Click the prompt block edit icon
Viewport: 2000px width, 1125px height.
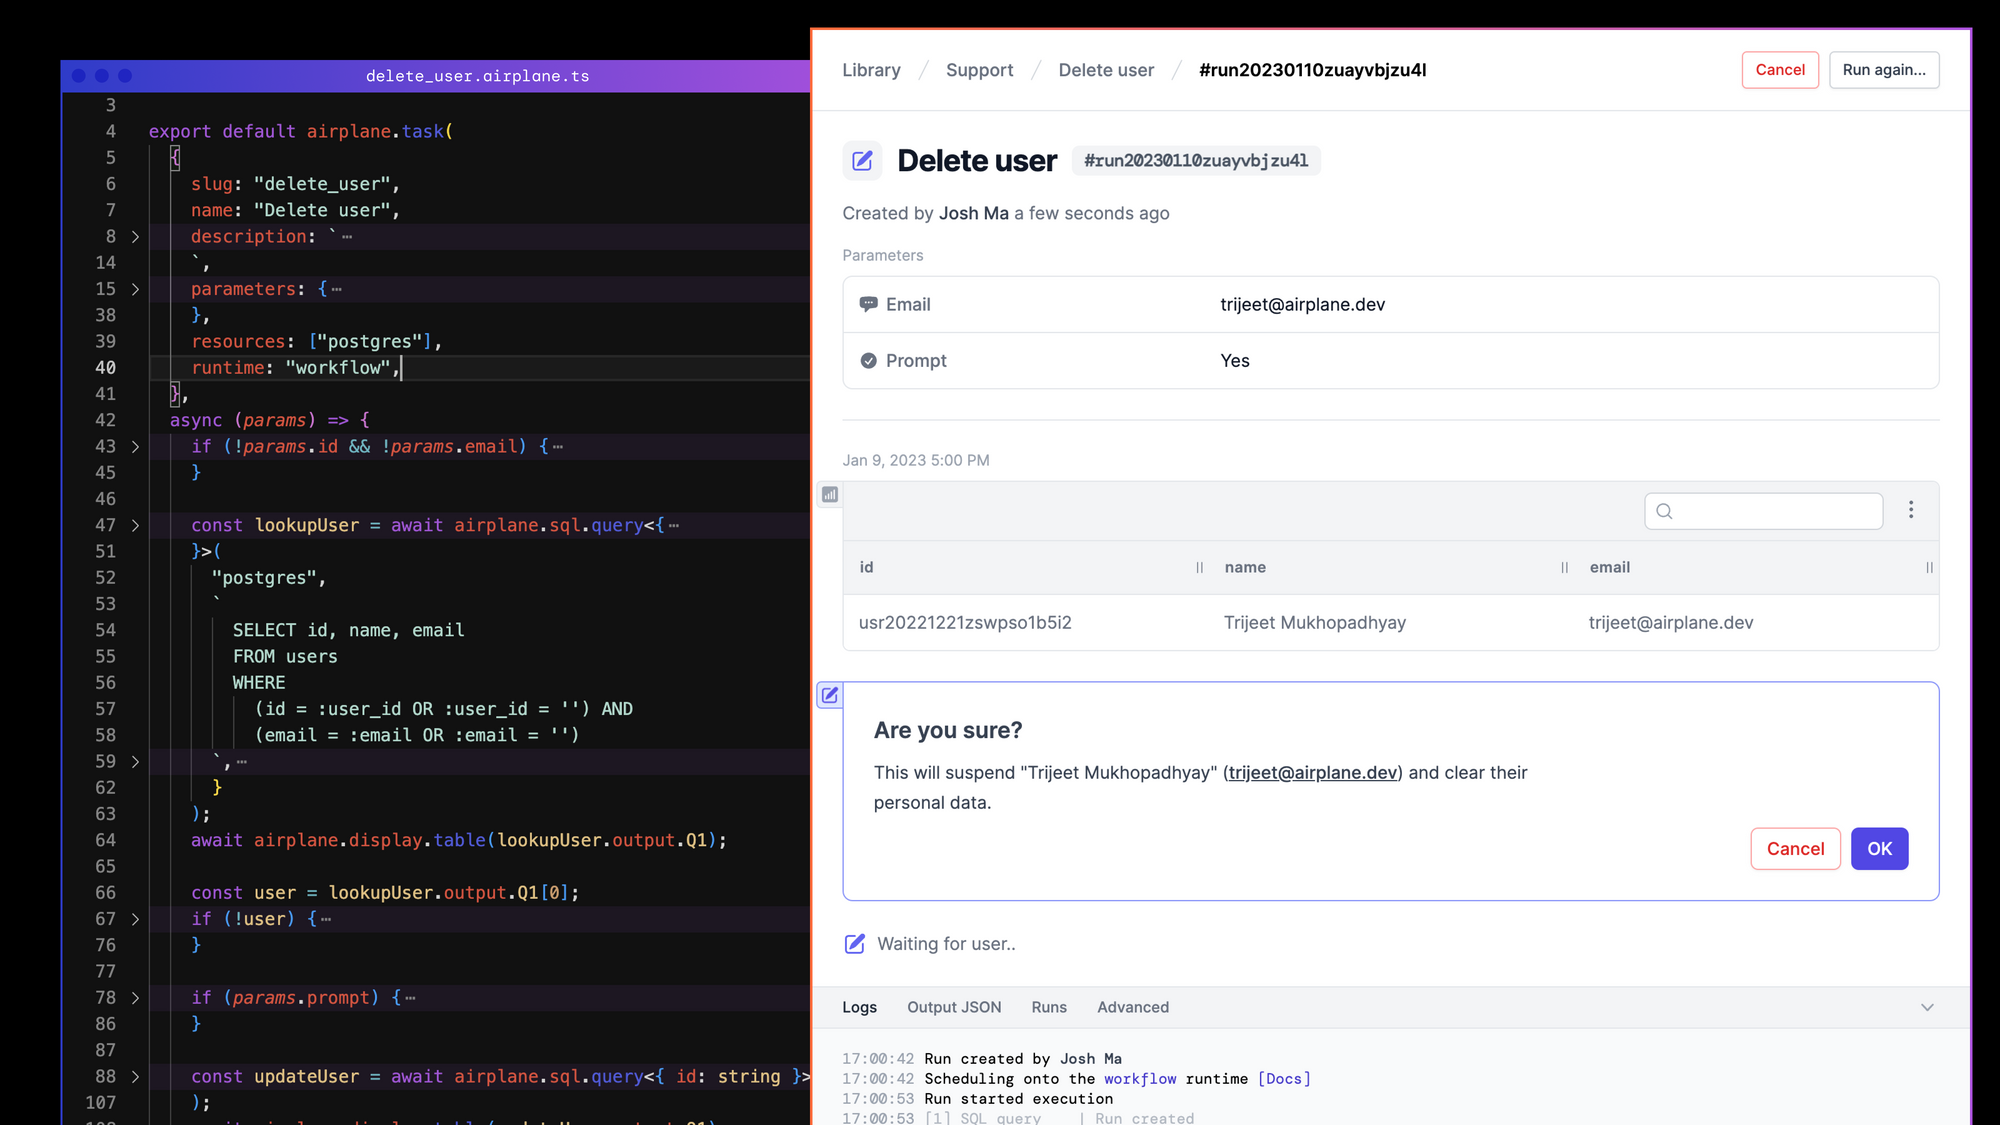click(830, 695)
